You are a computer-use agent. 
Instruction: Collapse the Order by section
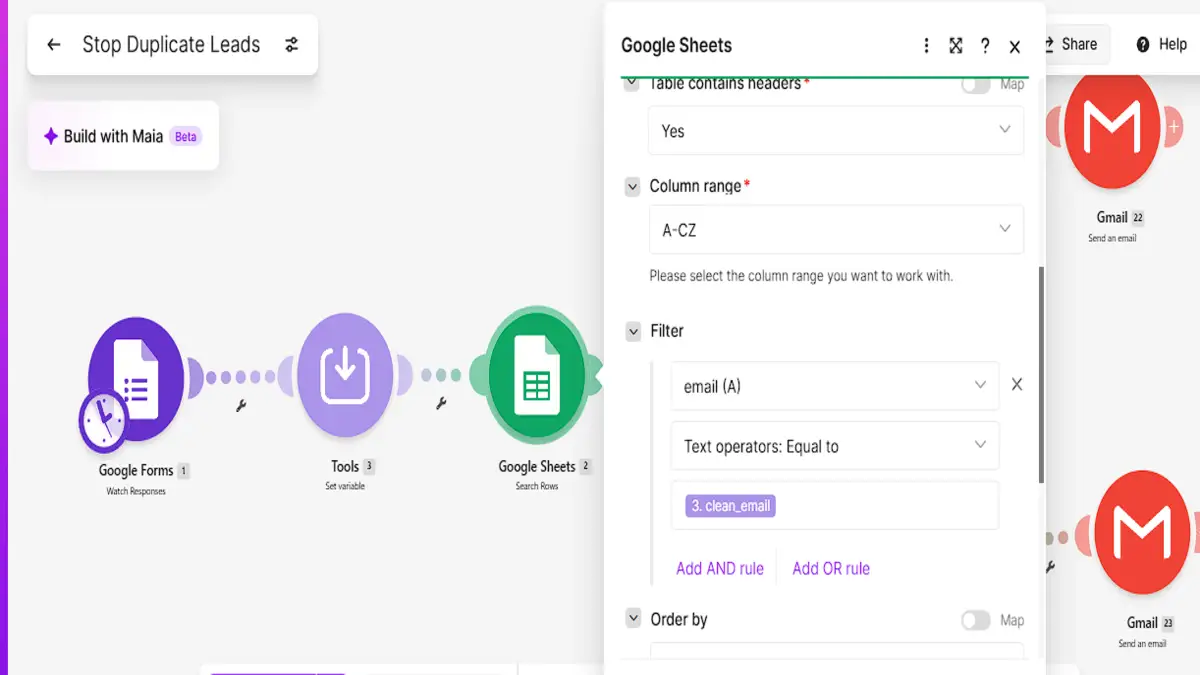click(632, 619)
